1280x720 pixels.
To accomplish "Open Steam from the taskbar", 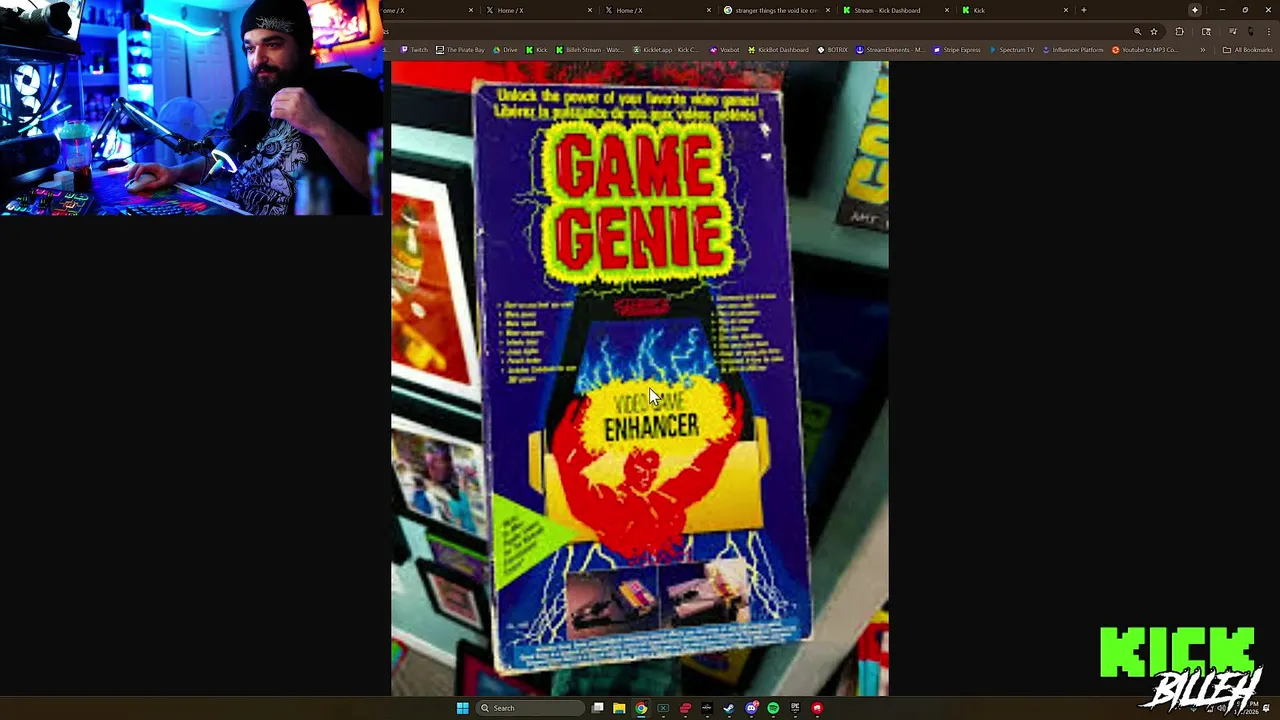I will point(729,708).
